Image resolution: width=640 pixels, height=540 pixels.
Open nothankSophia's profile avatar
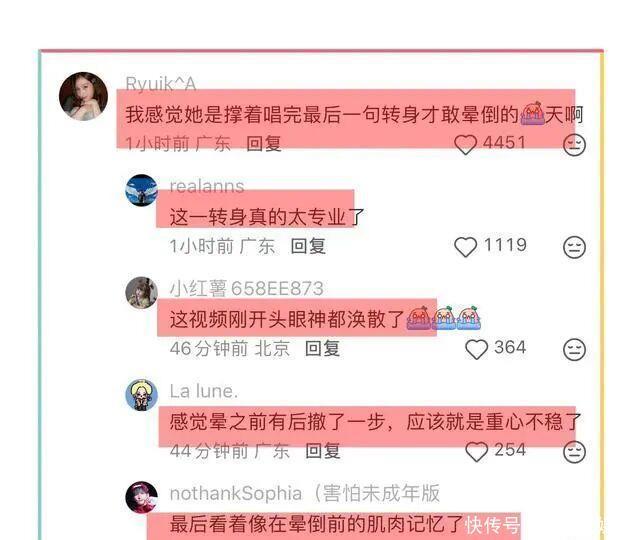tap(141, 497)
